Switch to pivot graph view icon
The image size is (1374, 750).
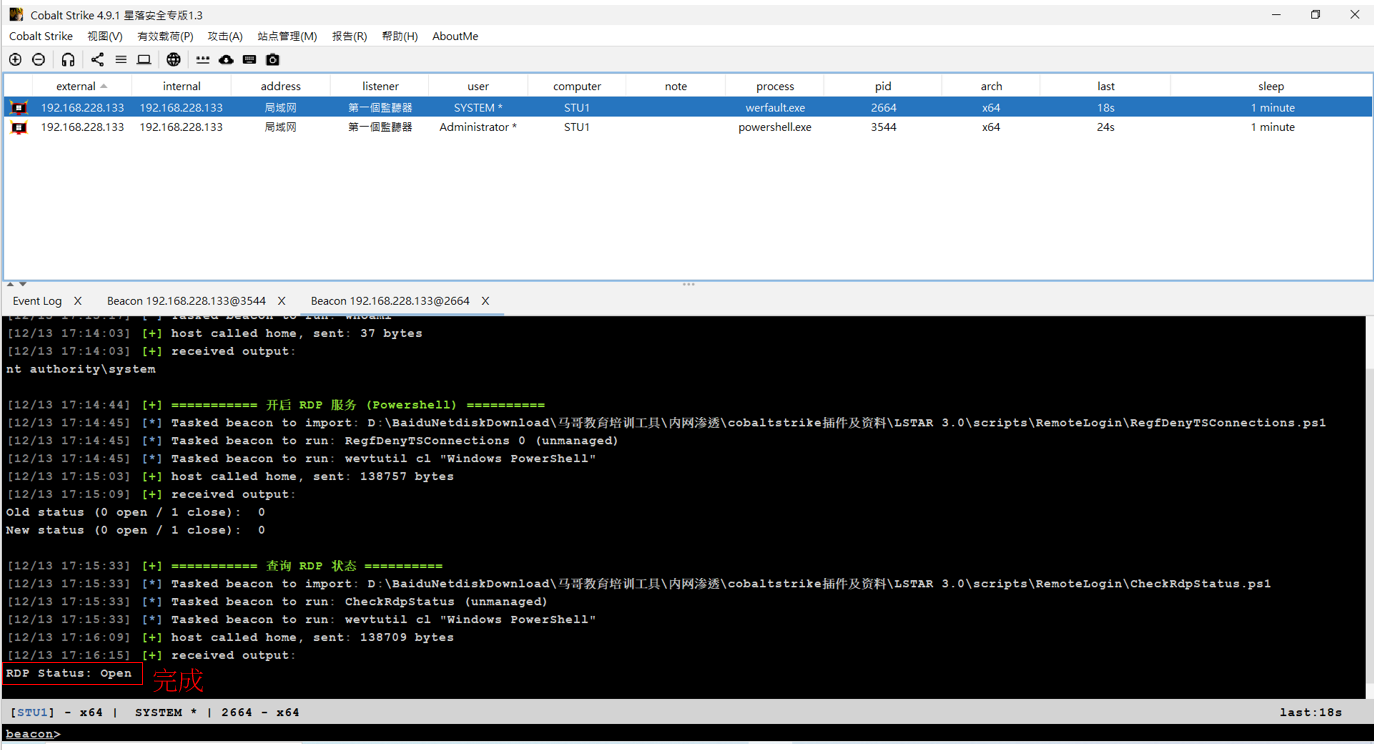click(x=97, y=60)
